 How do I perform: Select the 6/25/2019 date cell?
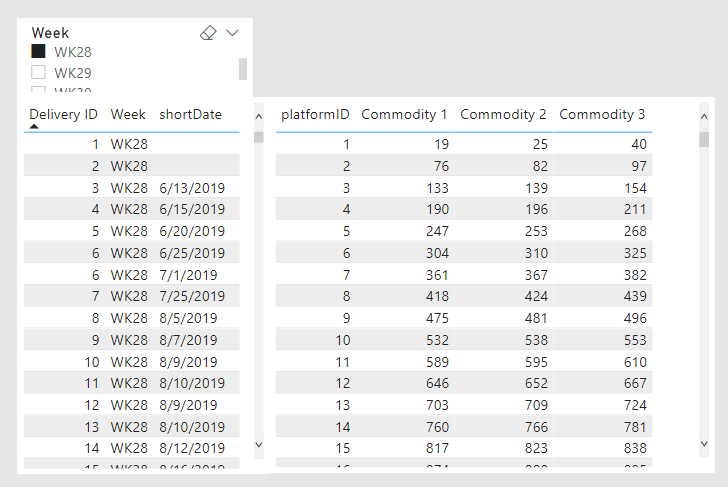point(192,253)
